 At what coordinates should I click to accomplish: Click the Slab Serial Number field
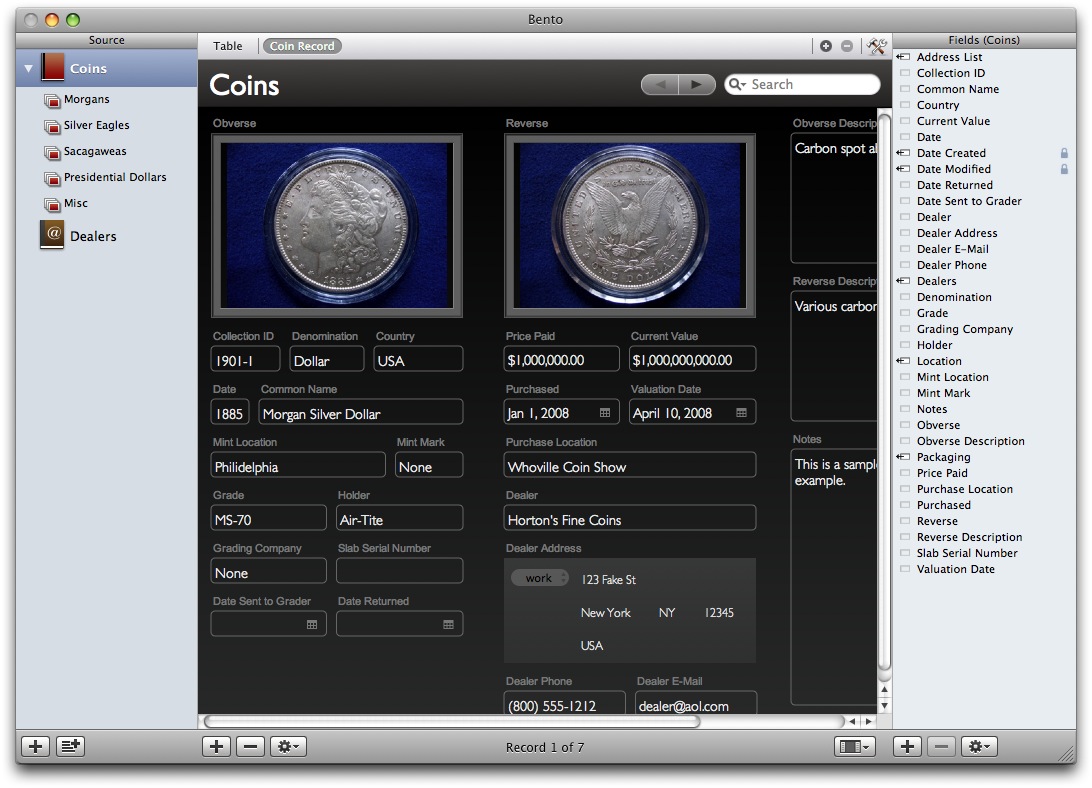pyautogui.click(x=399, y=571)
